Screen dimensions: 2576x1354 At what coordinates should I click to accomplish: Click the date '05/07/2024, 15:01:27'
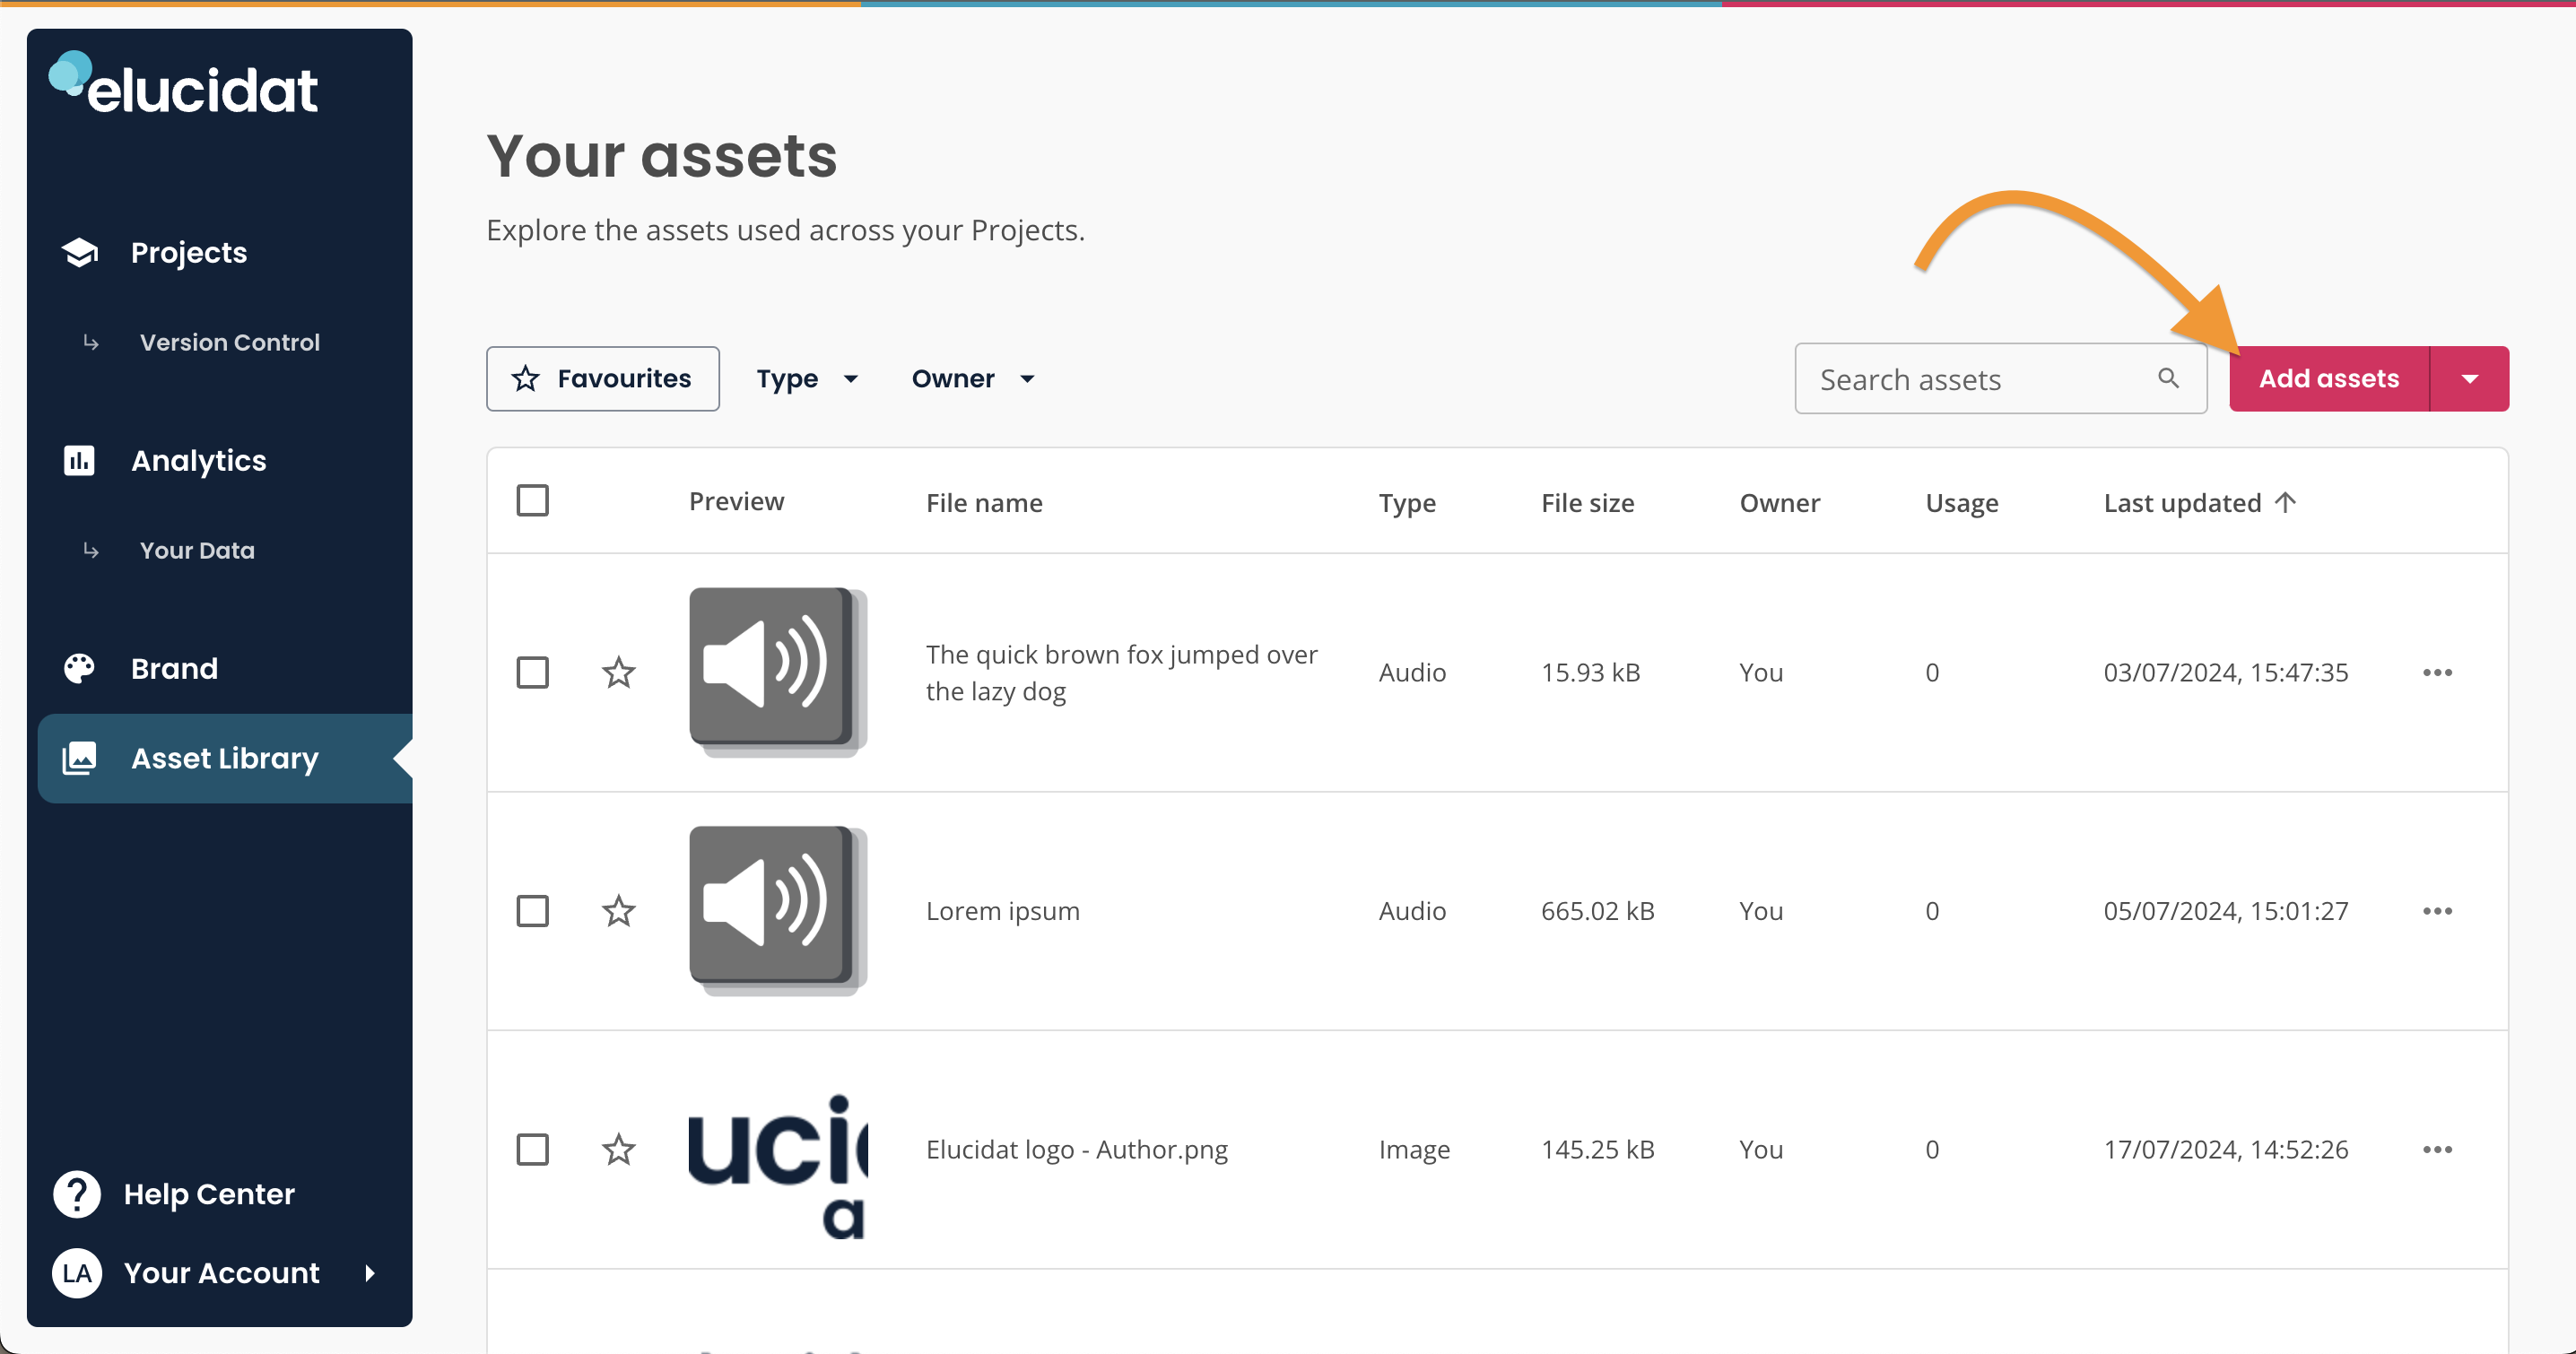[2226, 911]
